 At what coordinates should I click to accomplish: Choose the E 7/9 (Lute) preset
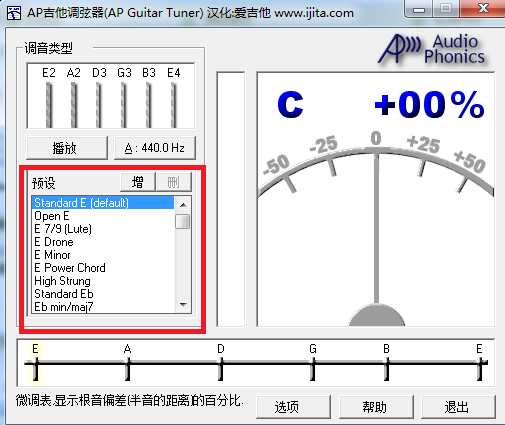click(x=103, y=229)
